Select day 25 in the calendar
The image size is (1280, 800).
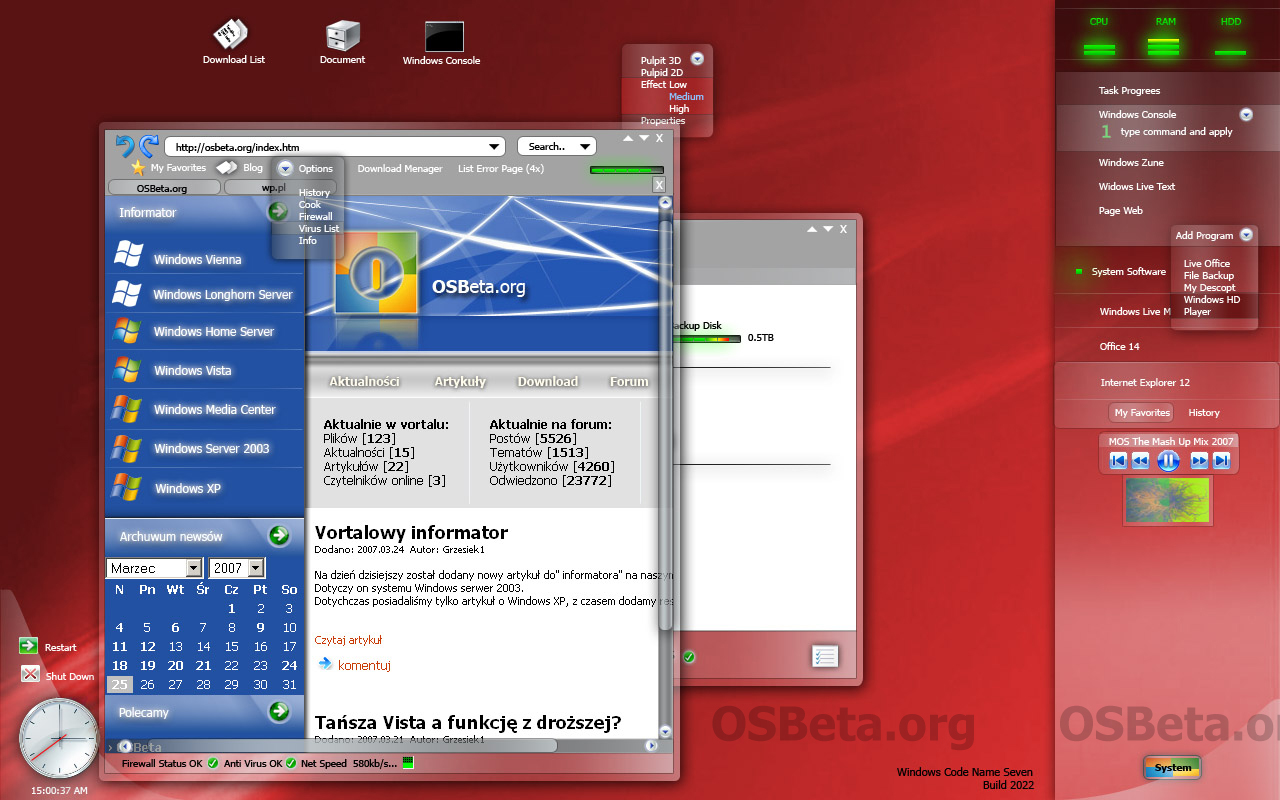119,685
